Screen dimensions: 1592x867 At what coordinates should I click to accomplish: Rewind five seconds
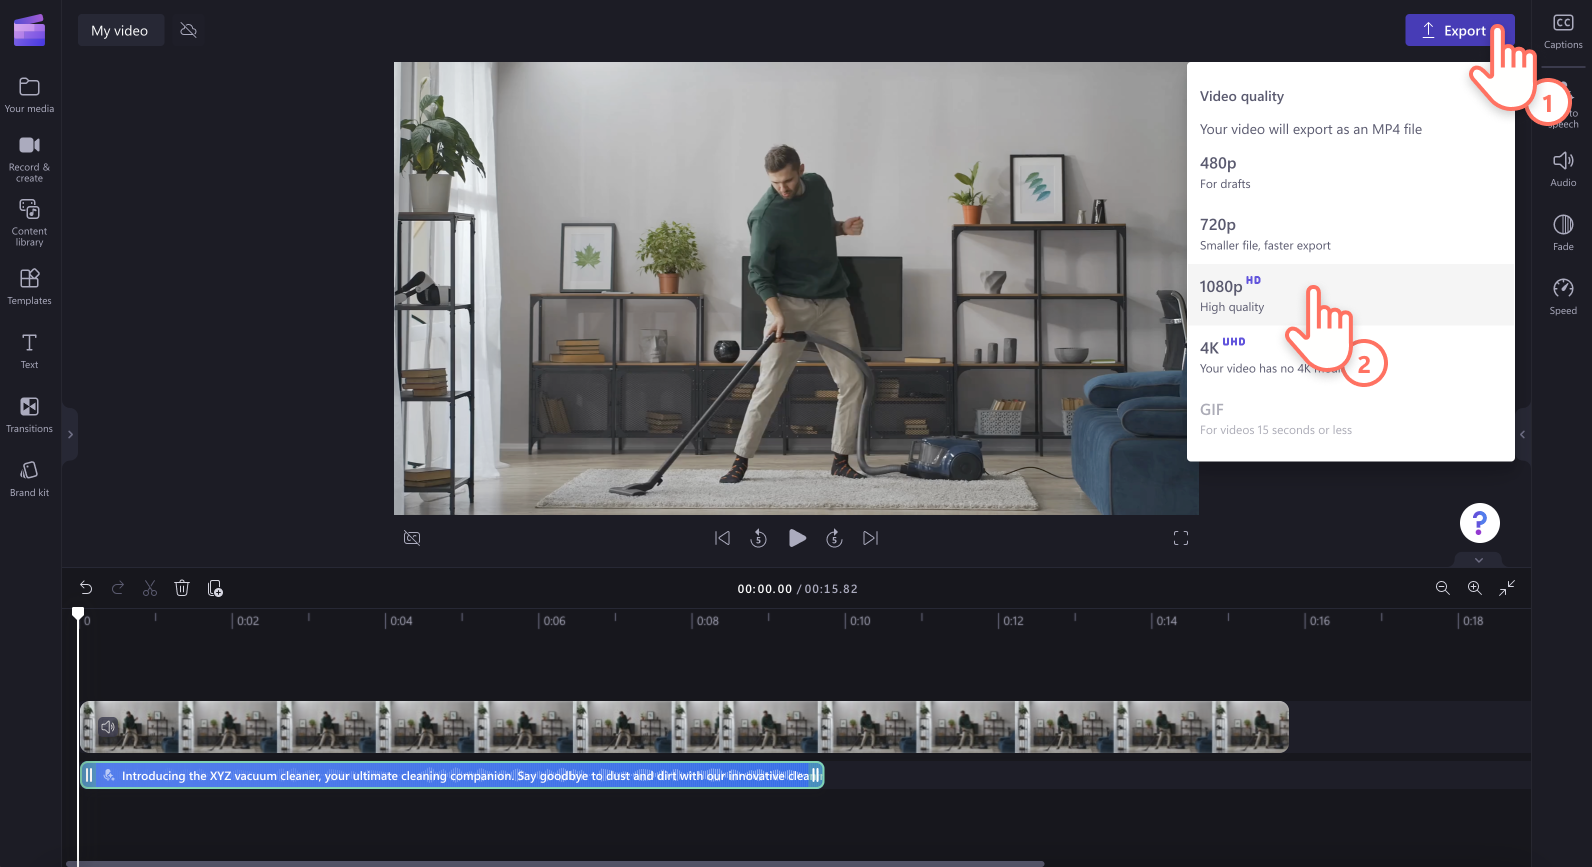tap(759, 538)
